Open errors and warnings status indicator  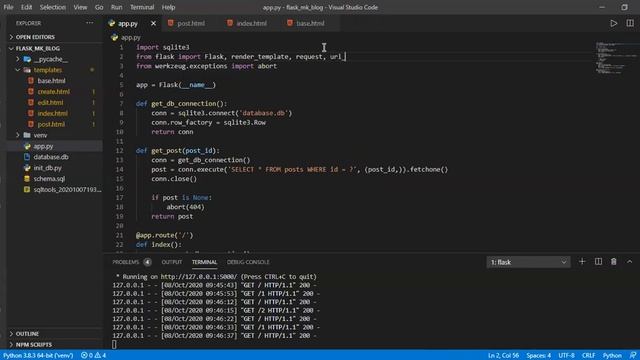point(93,355)
